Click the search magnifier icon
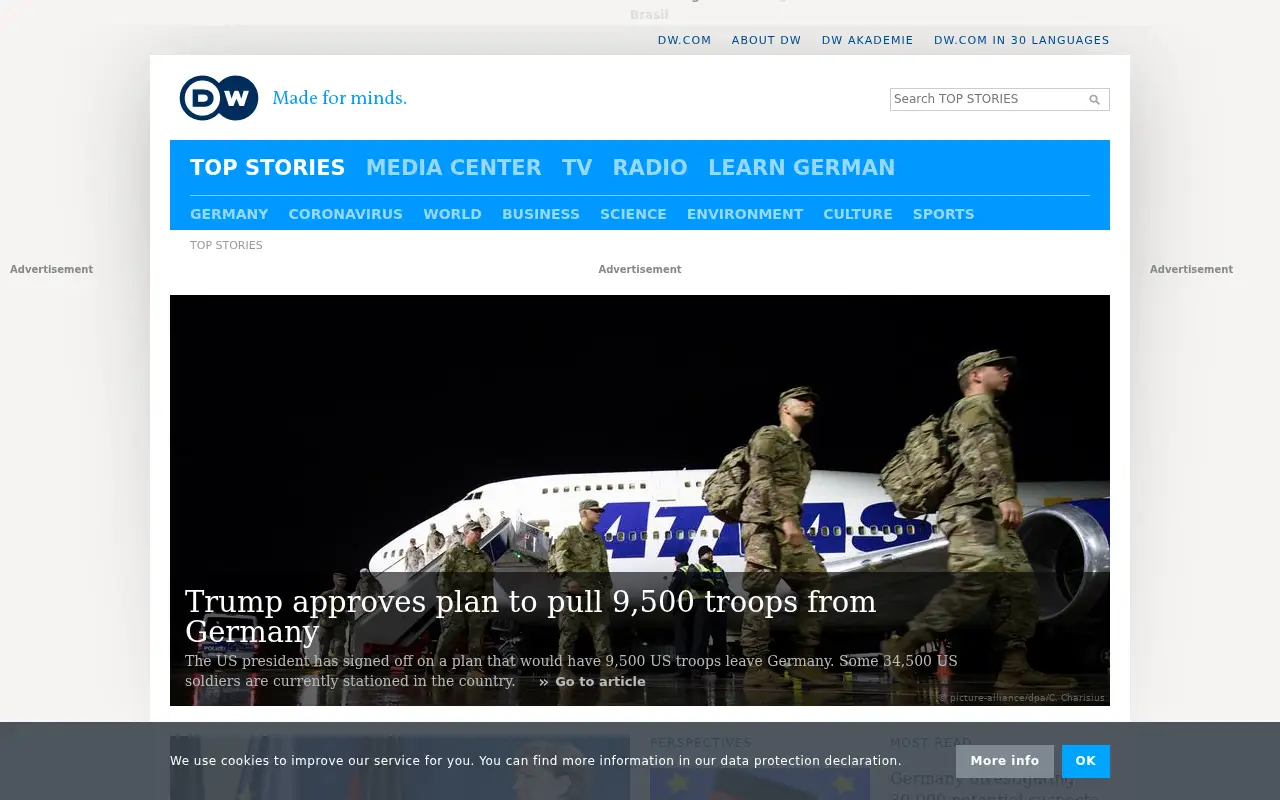The width and height of the screenshot is (1280, 800). tap(1094, 100)
